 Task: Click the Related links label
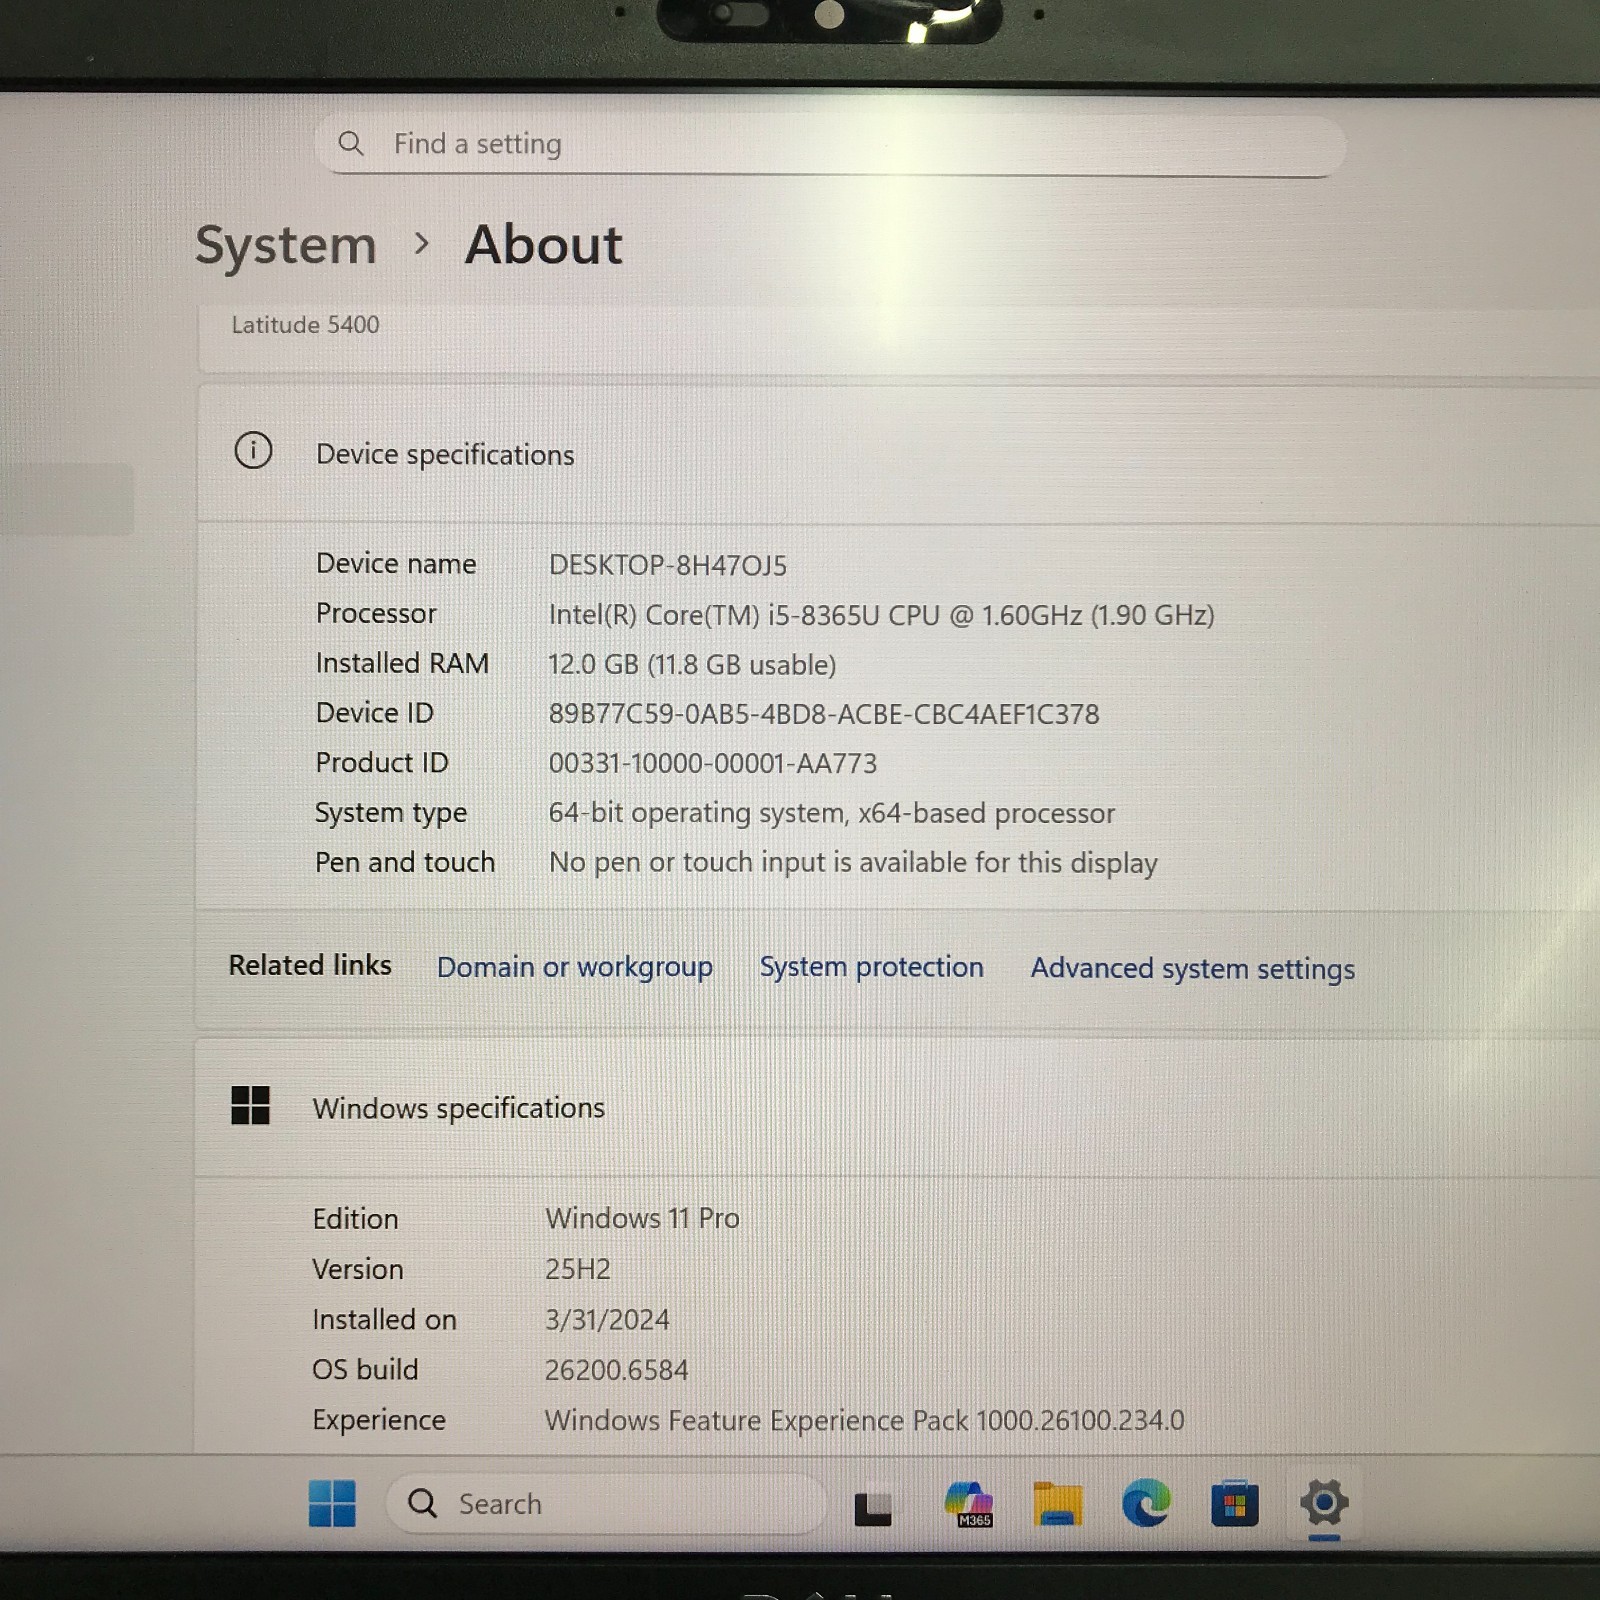point(310,965)
